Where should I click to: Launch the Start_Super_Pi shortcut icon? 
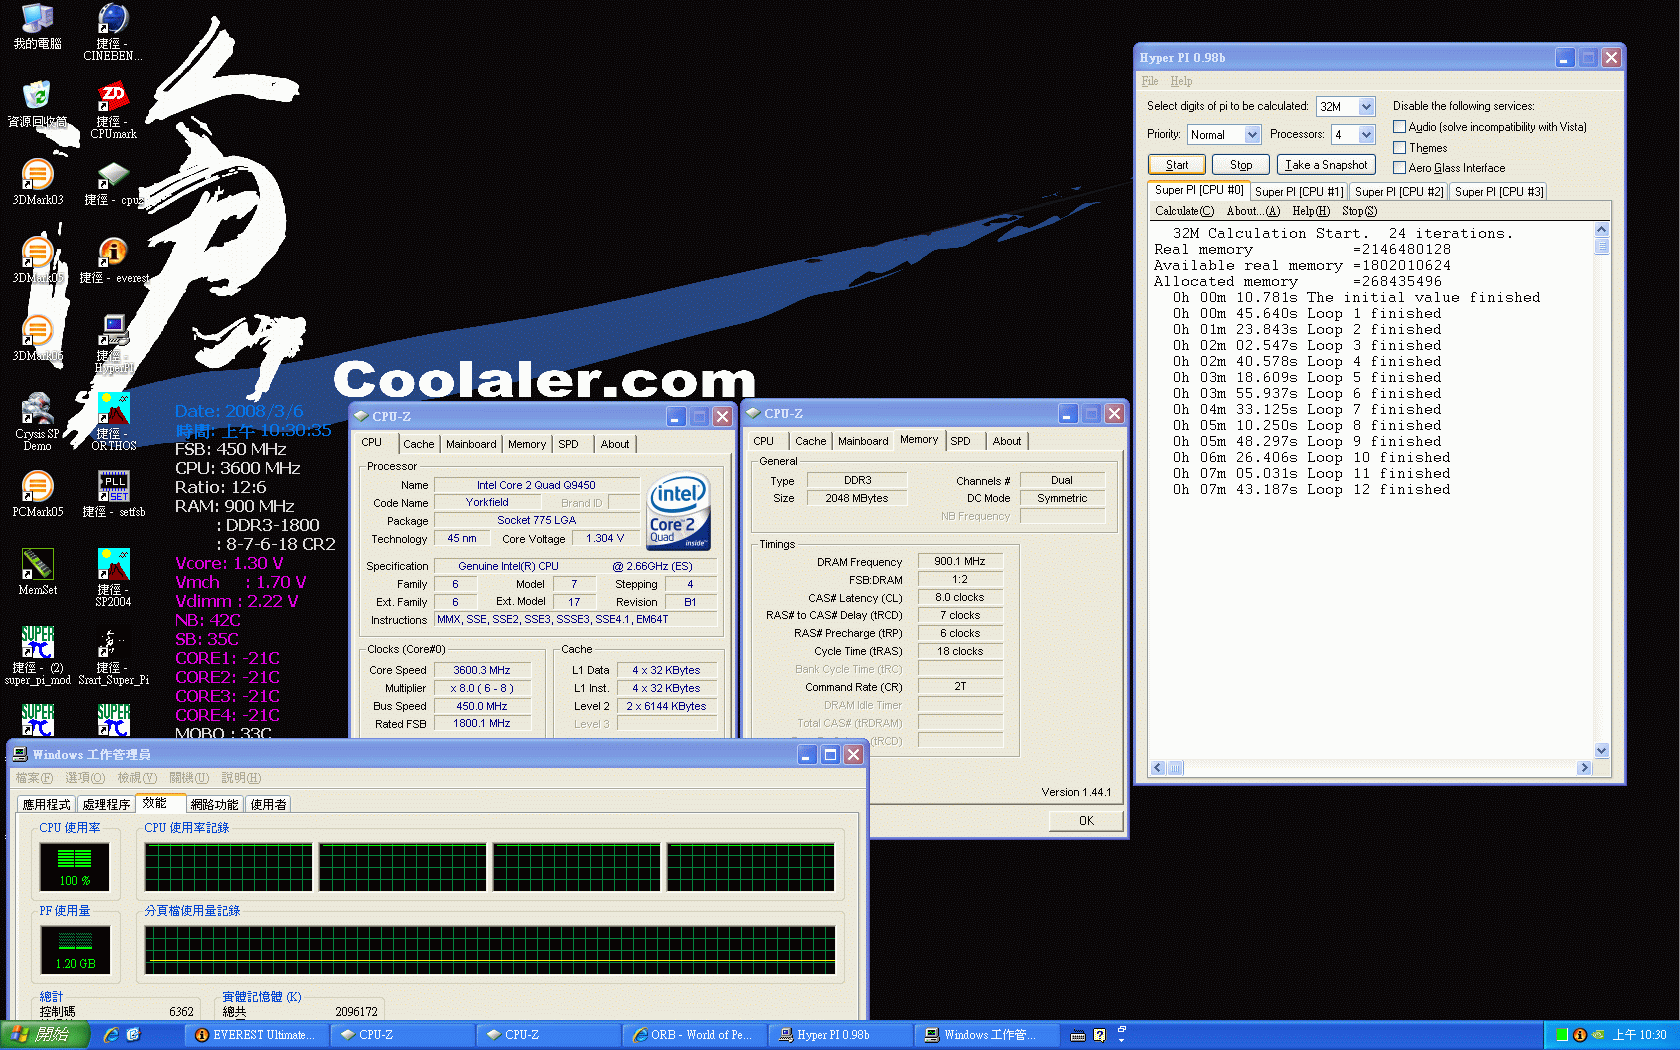113,656
